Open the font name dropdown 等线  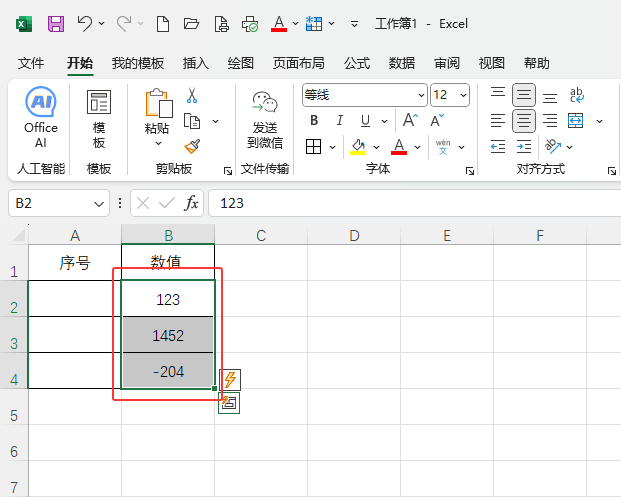421,95
